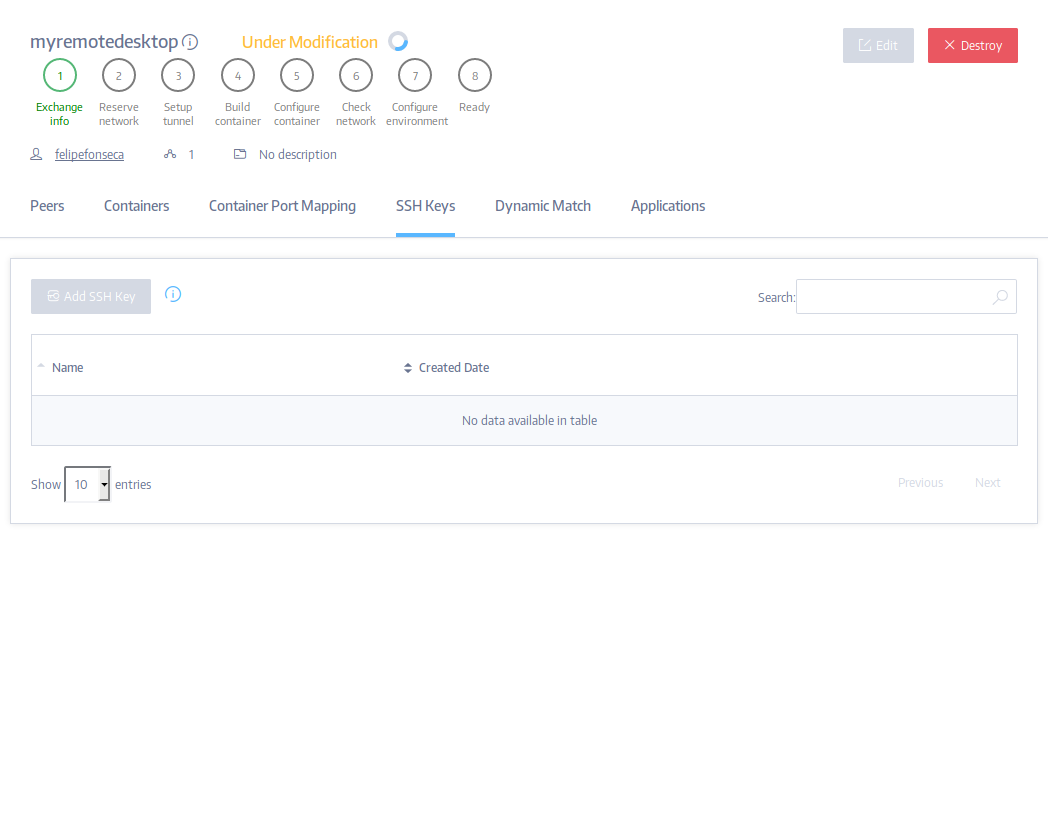Screen dimensions: 1048x840
Task: Click step 1 Exchange info circle
Action: point(60,76)
